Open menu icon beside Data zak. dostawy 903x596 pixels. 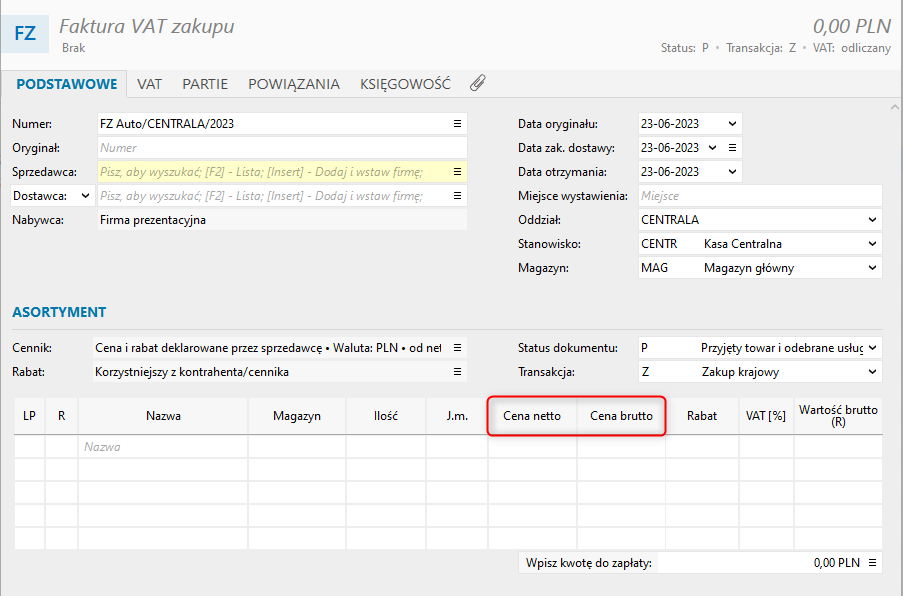point(732,148)
